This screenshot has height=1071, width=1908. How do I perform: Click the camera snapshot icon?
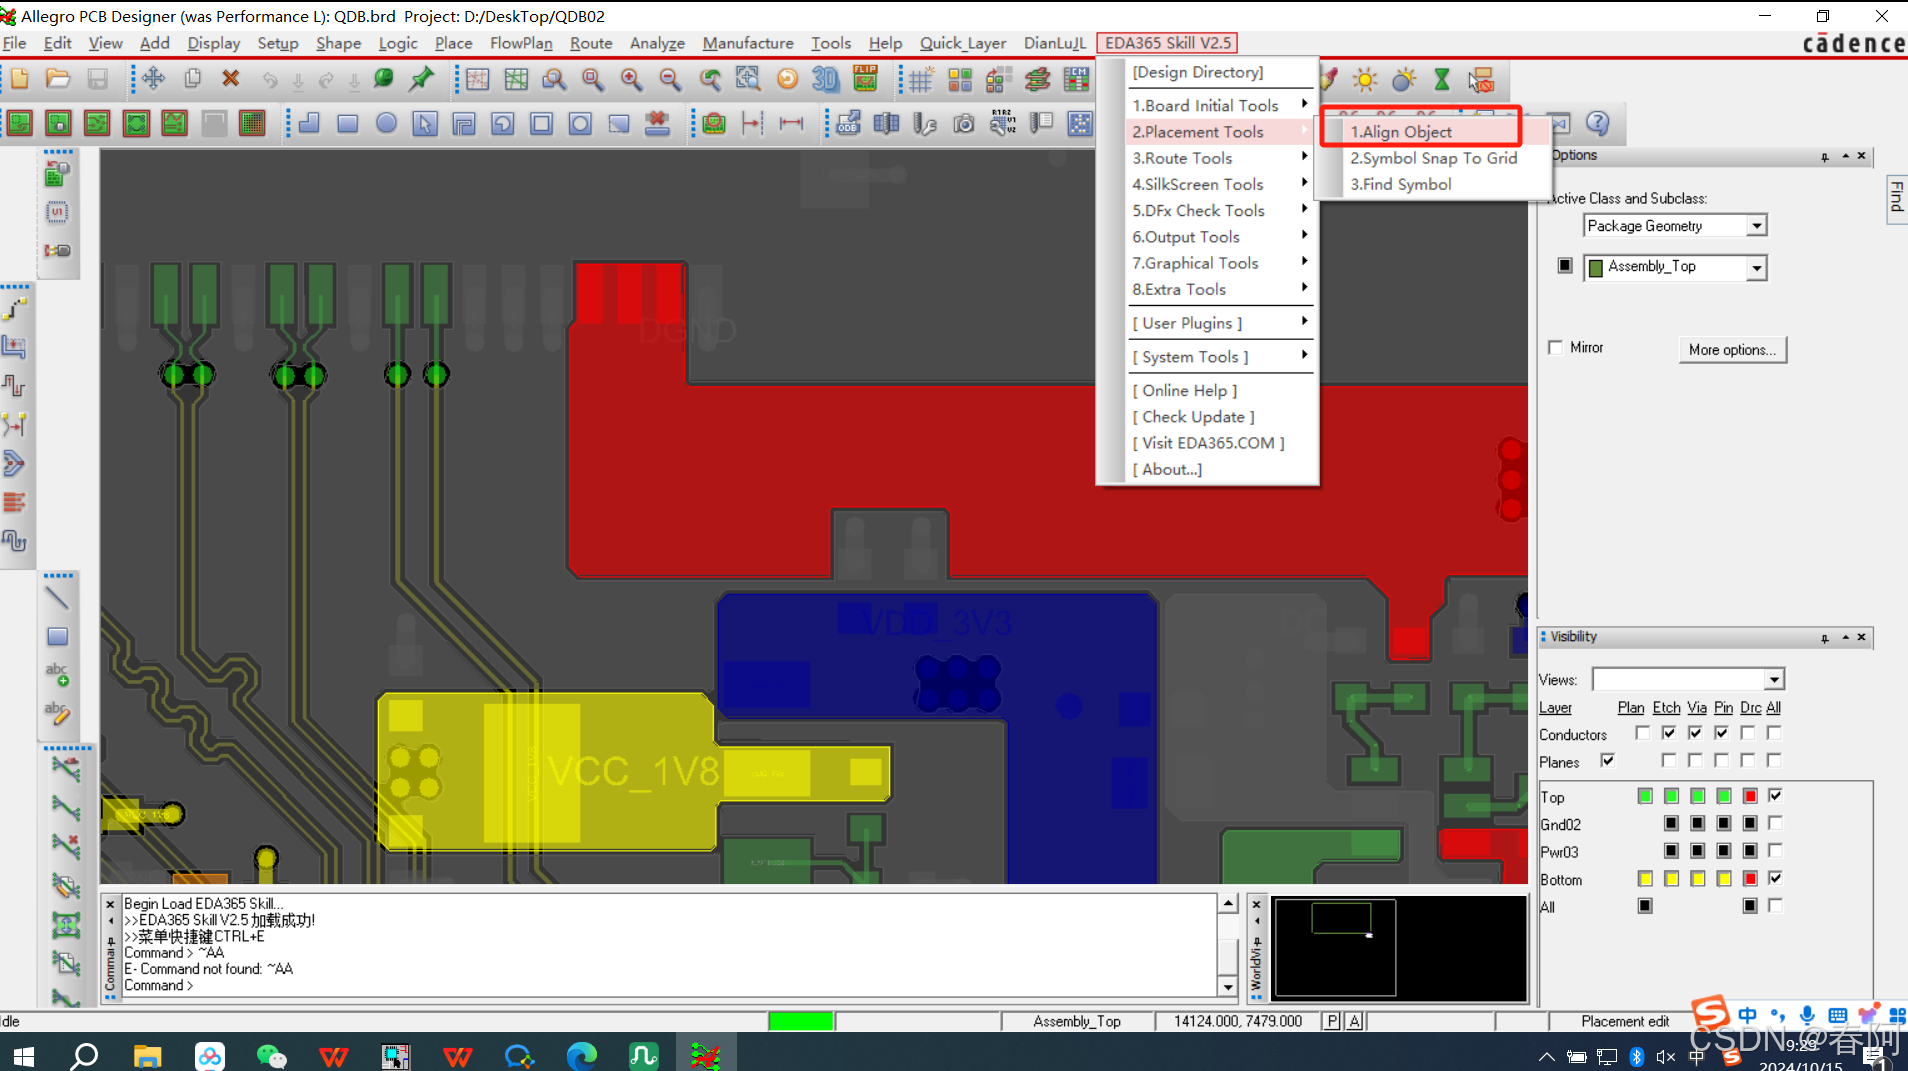964,123
